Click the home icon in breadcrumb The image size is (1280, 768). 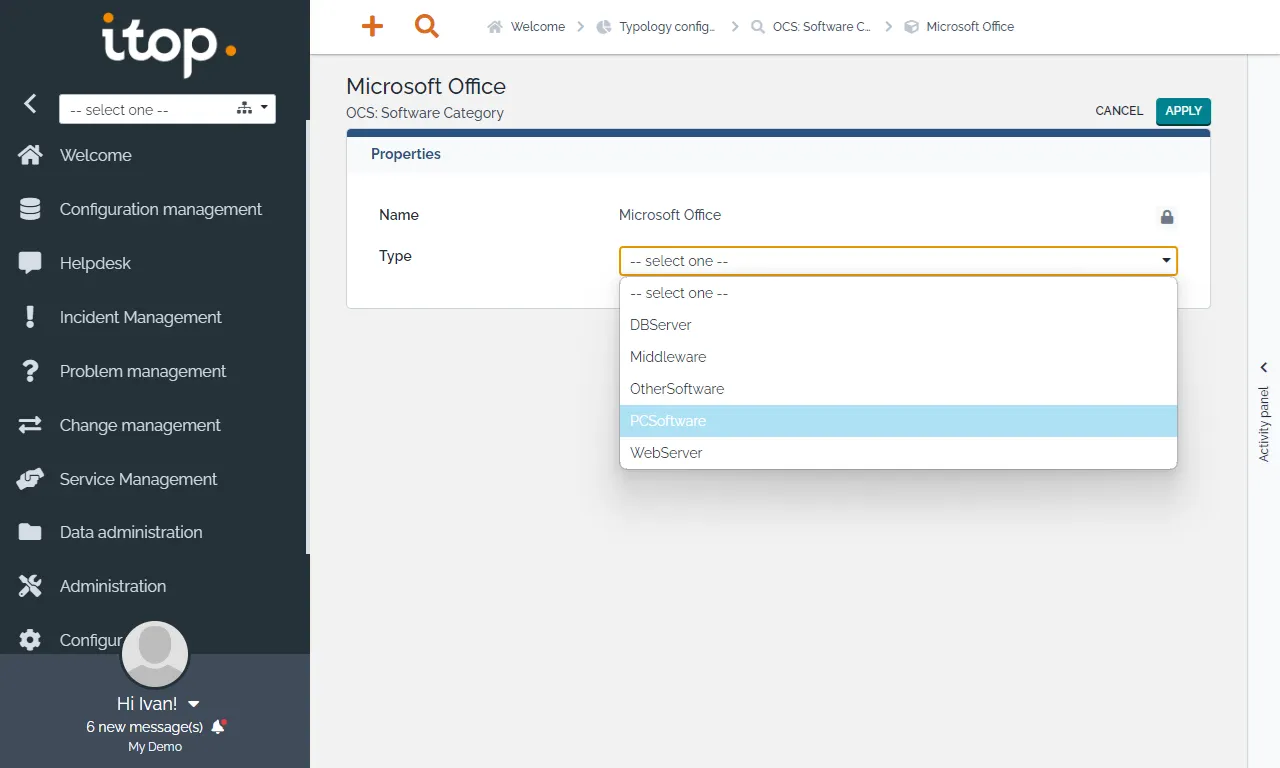click(494, 27)
